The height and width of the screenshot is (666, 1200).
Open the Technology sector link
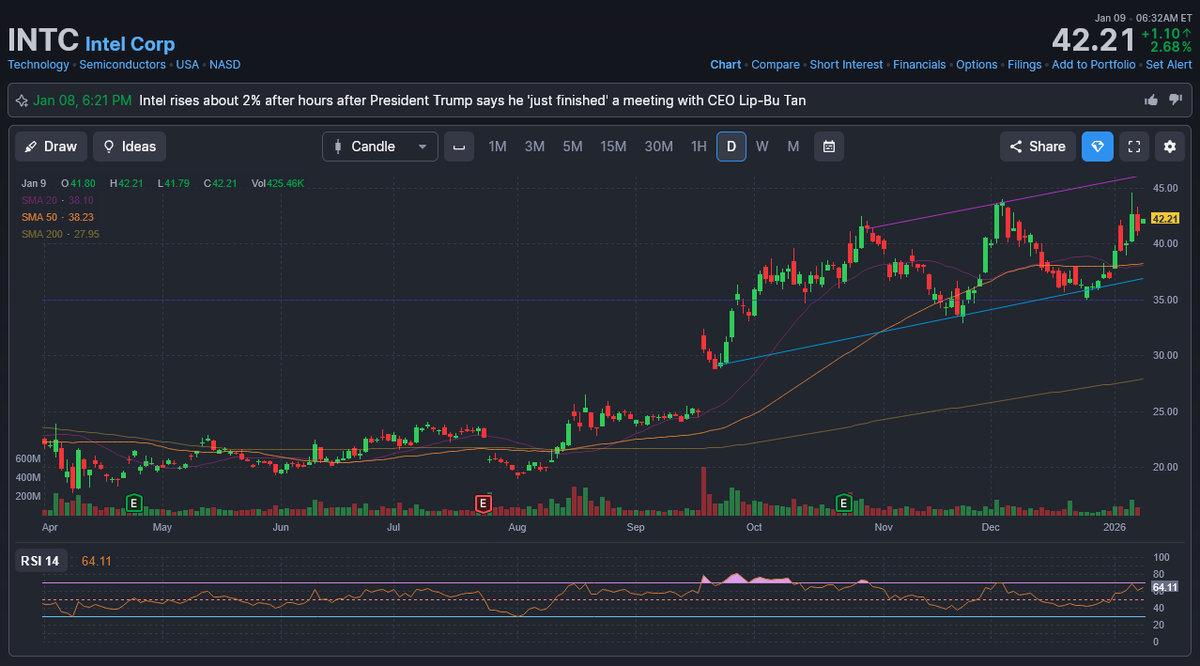coord(39,64)
